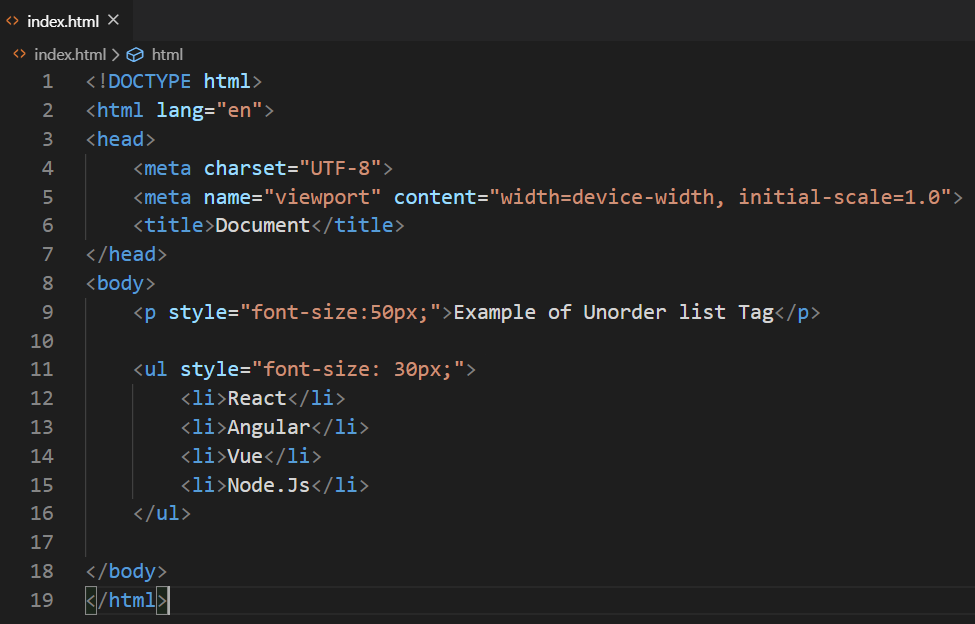Click the closing html tag on line 19

point(126,600)
